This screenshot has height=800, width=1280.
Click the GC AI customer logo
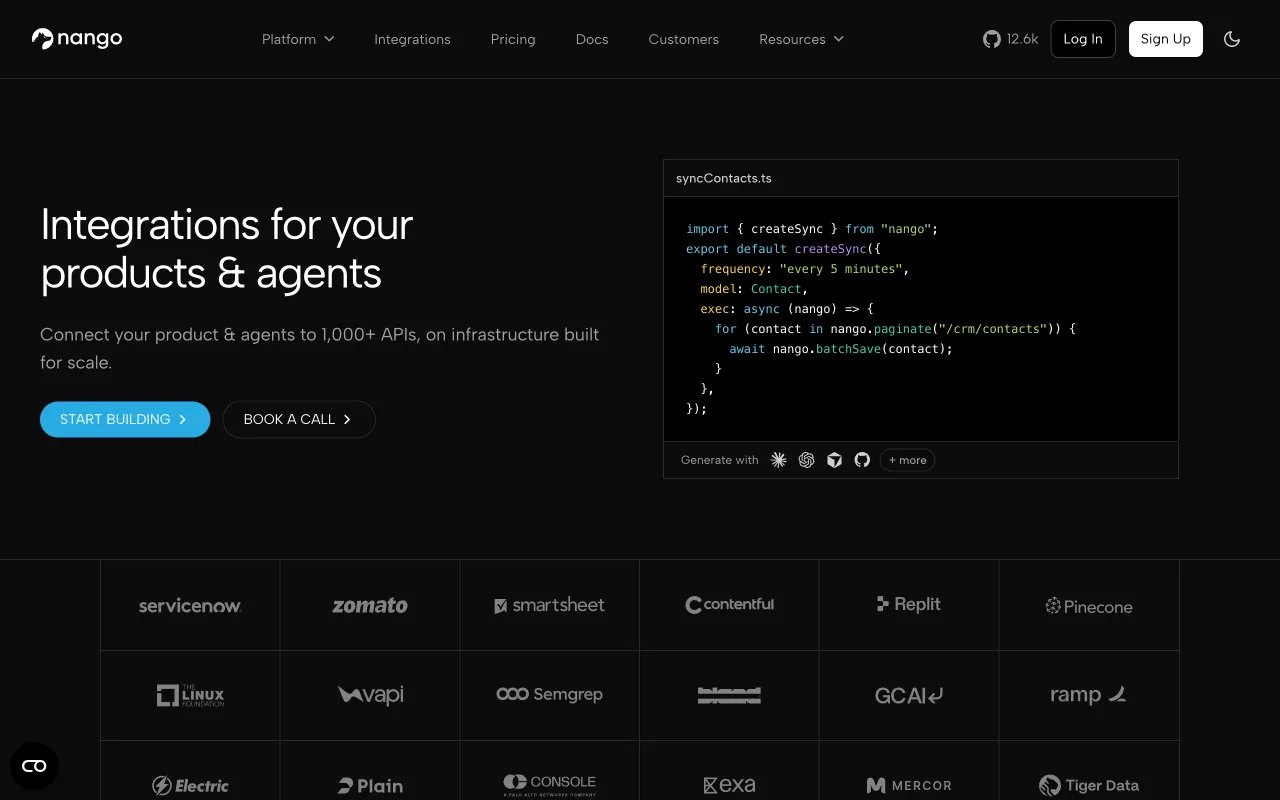coord(909,695)
